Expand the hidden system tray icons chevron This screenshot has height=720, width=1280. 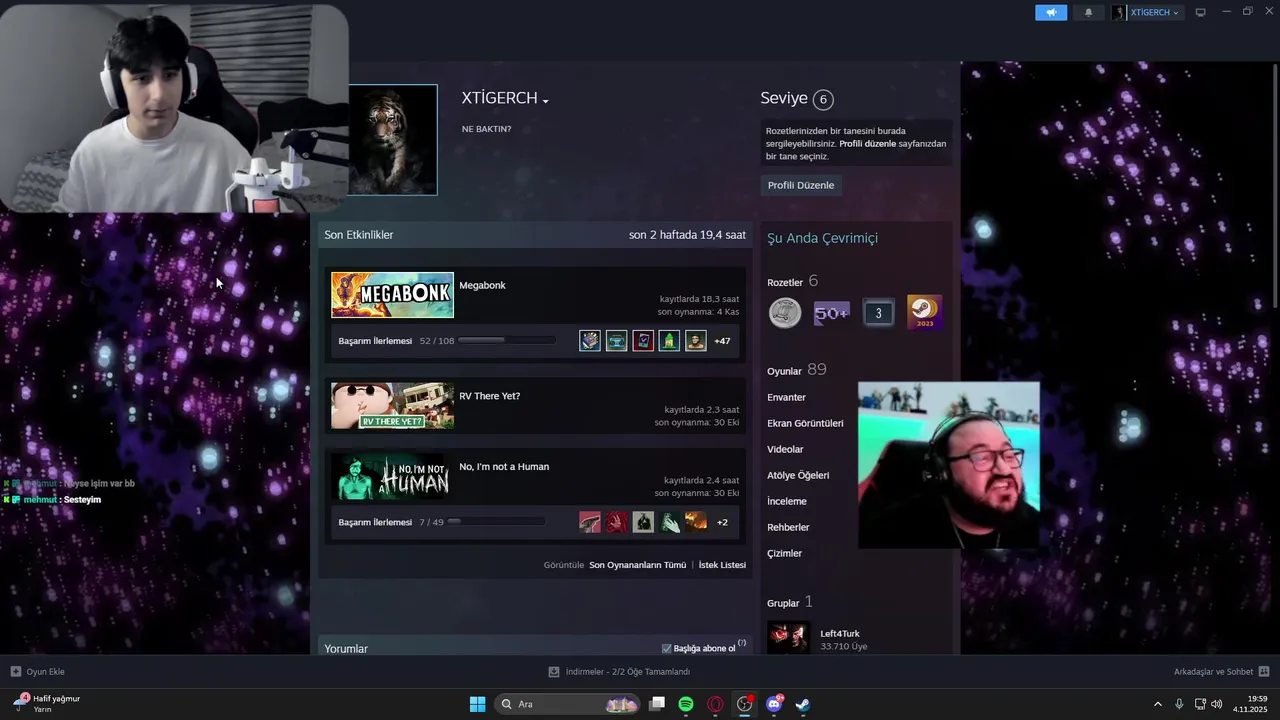pos(1158,704)
